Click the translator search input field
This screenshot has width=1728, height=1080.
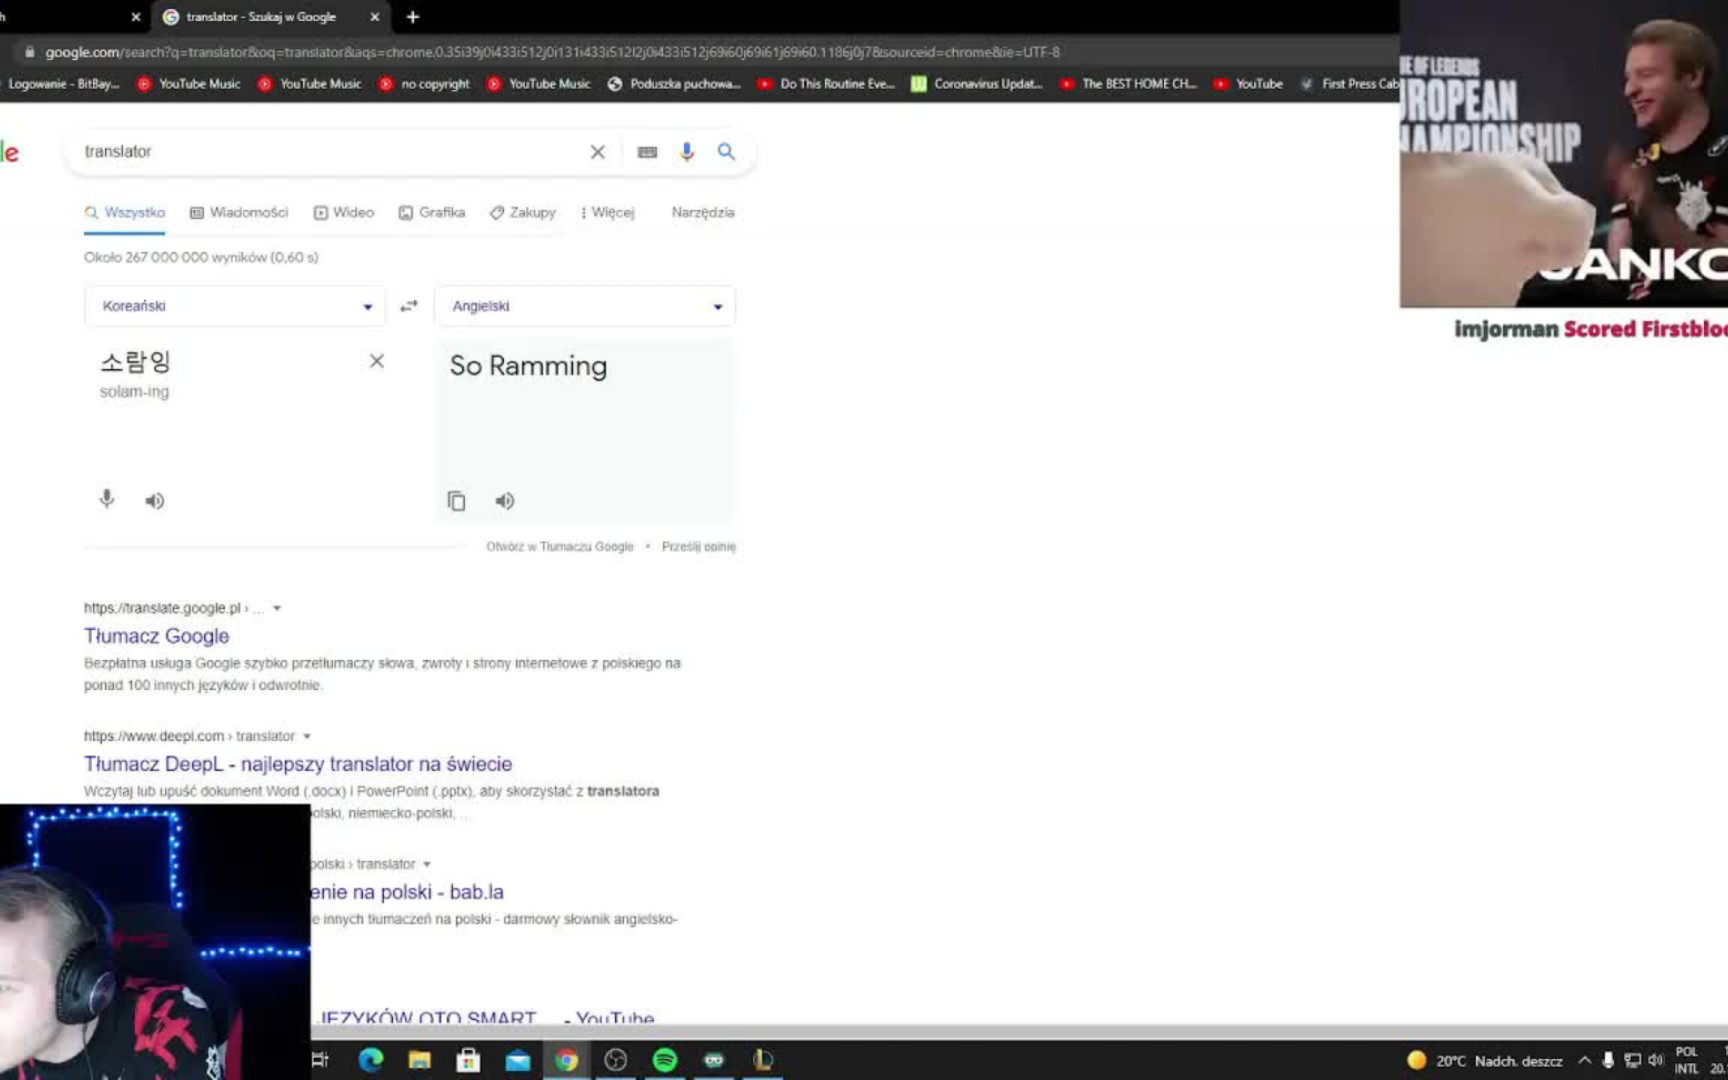(x=330, y=152)
